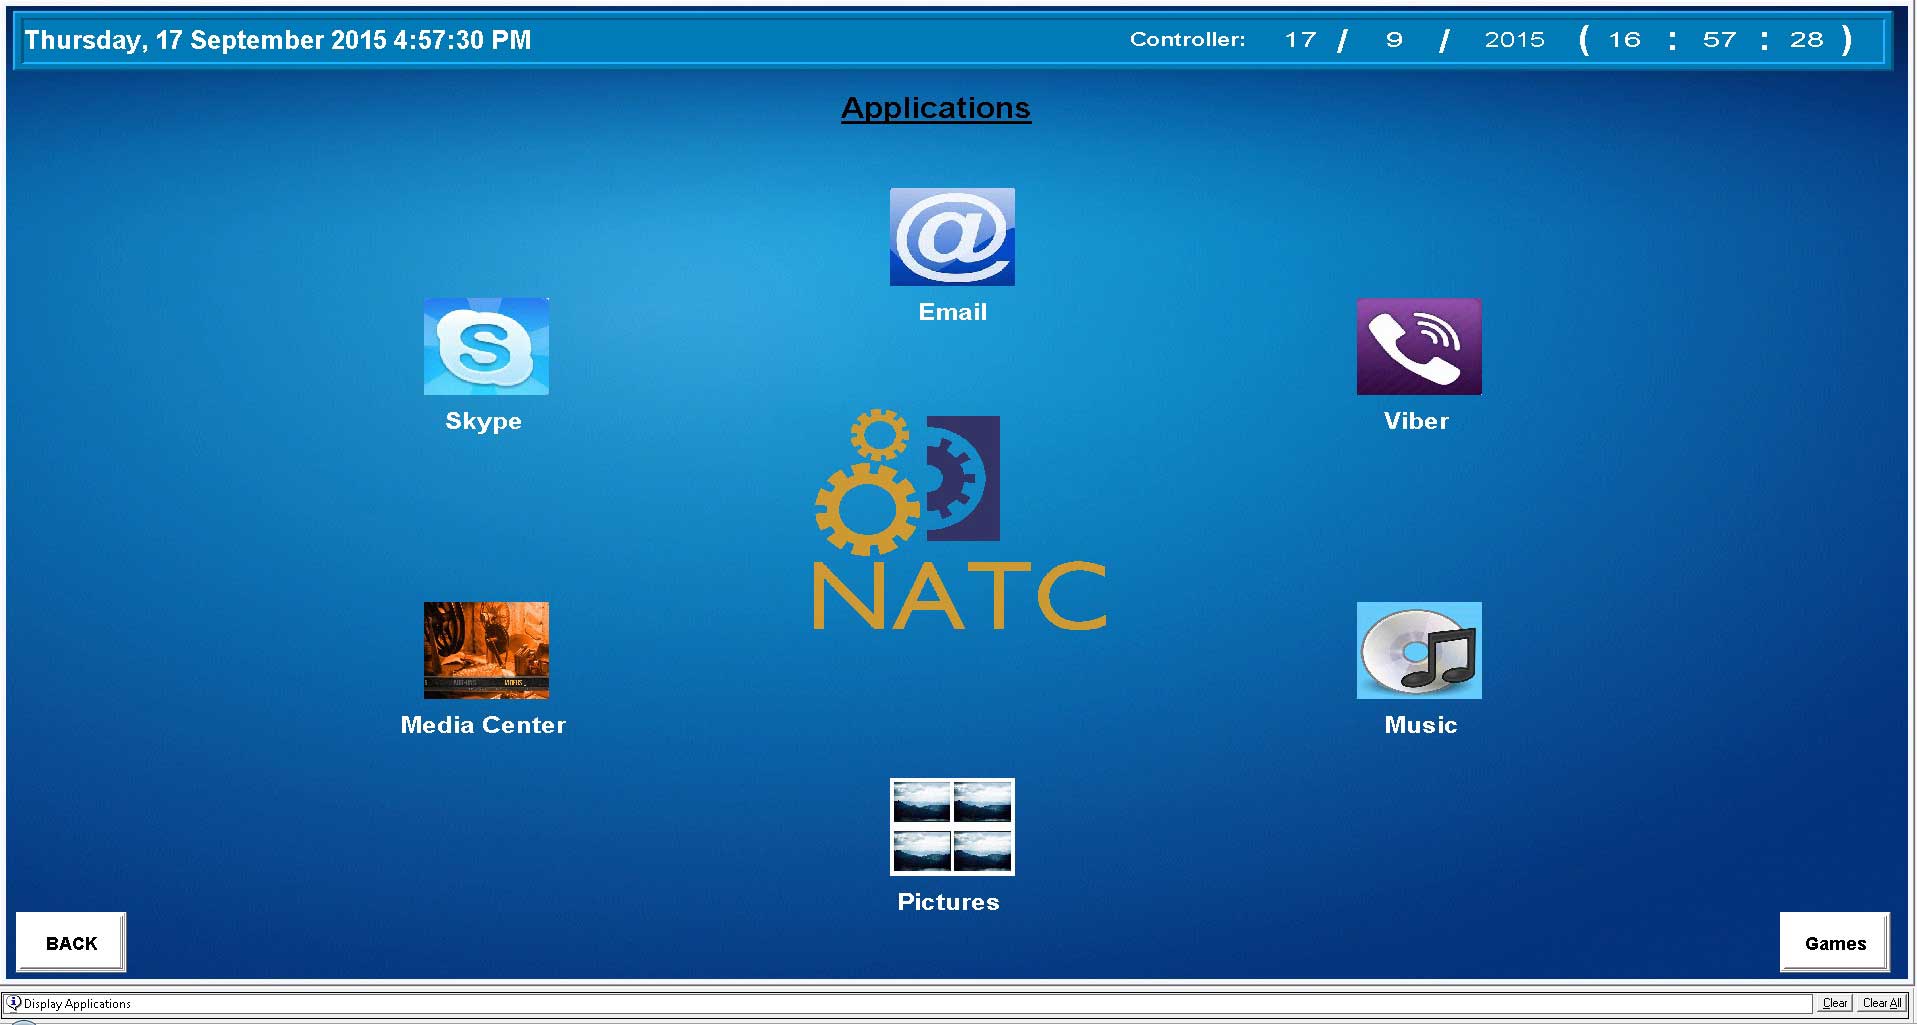Click the info icon beside Display Applications

tap(14, 1003)
